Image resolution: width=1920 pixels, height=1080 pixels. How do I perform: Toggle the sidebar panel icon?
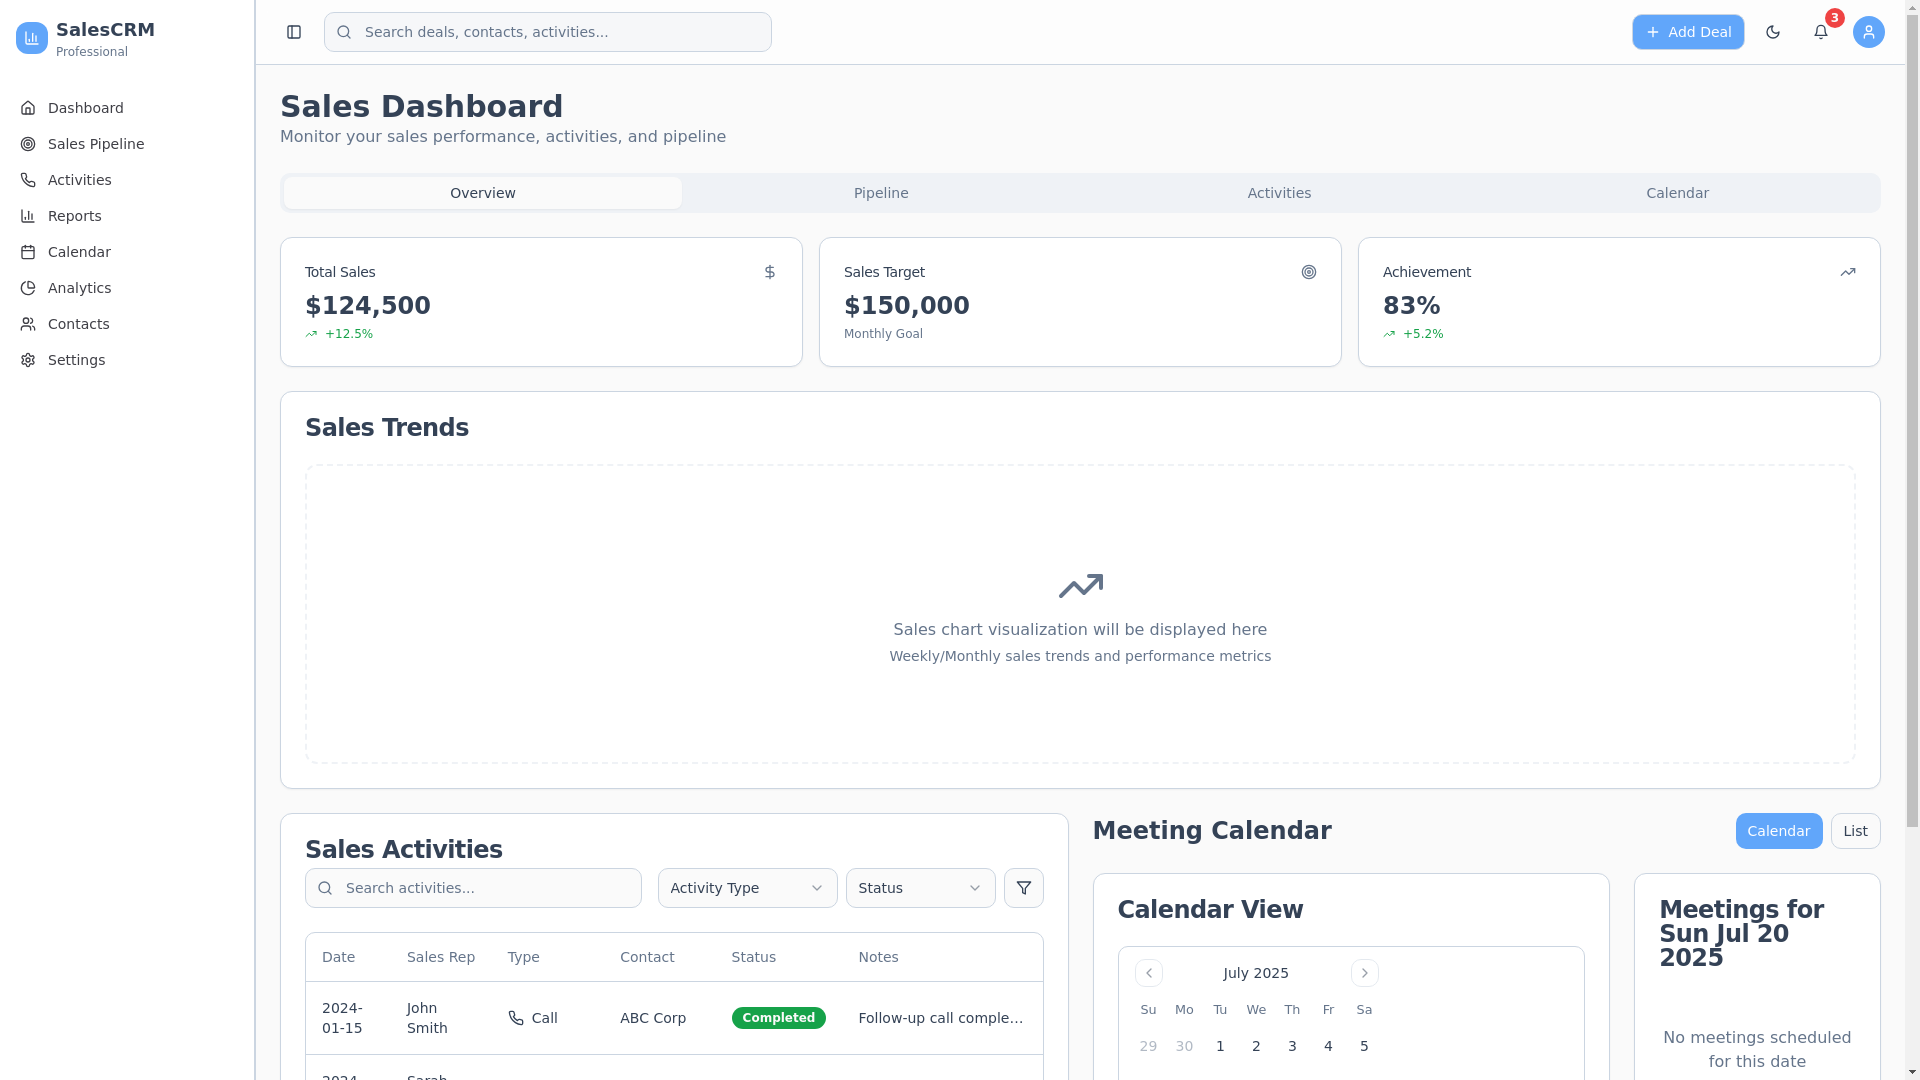tap(294, 32)
